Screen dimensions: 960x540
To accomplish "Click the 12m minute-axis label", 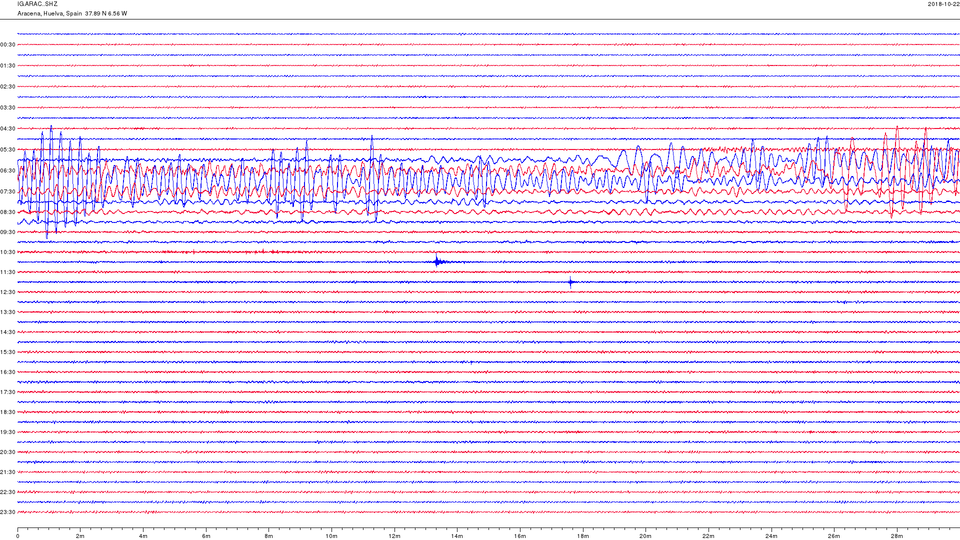I will click(394, 536).
